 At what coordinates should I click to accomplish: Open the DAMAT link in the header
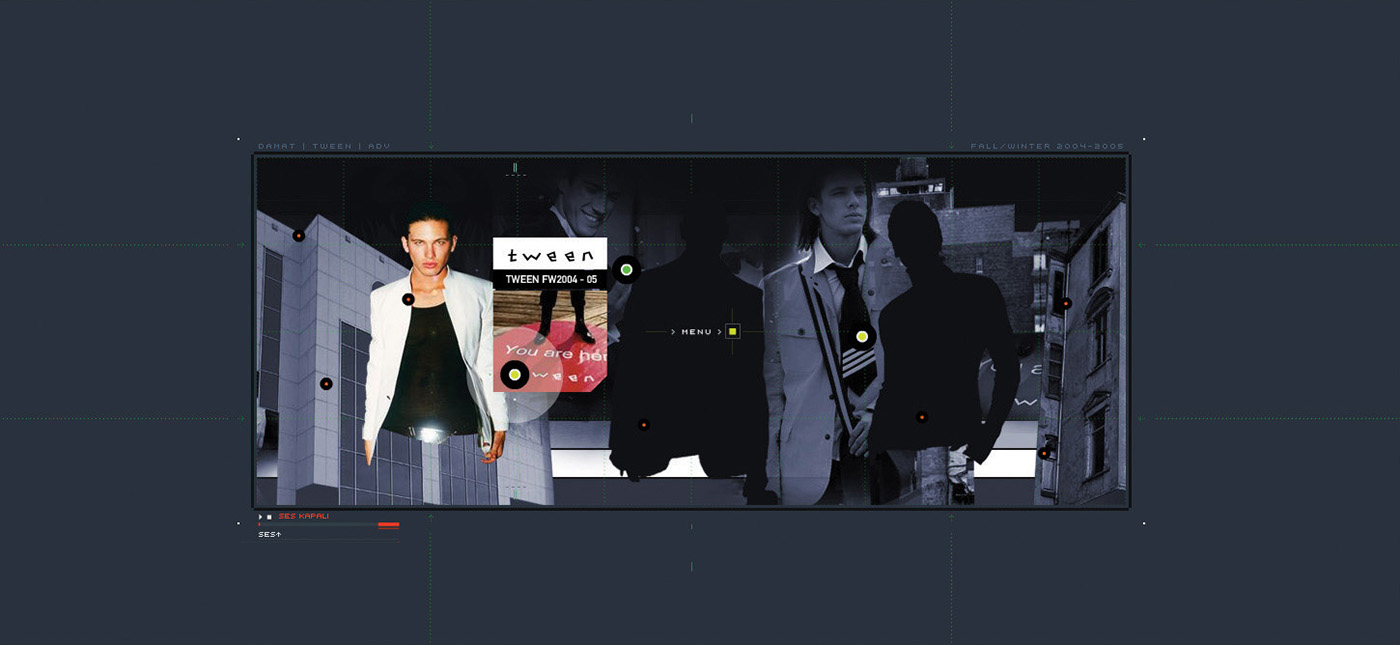[x=277, y=146]
